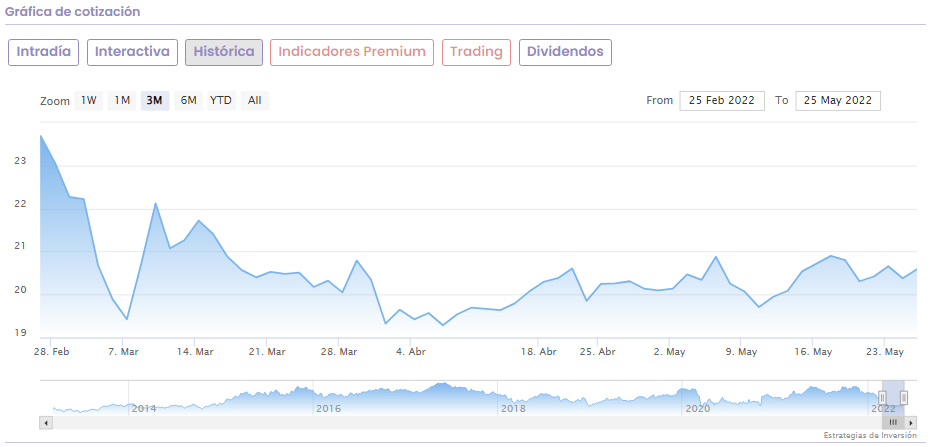Select the 6M zoom range

point(188,100)
